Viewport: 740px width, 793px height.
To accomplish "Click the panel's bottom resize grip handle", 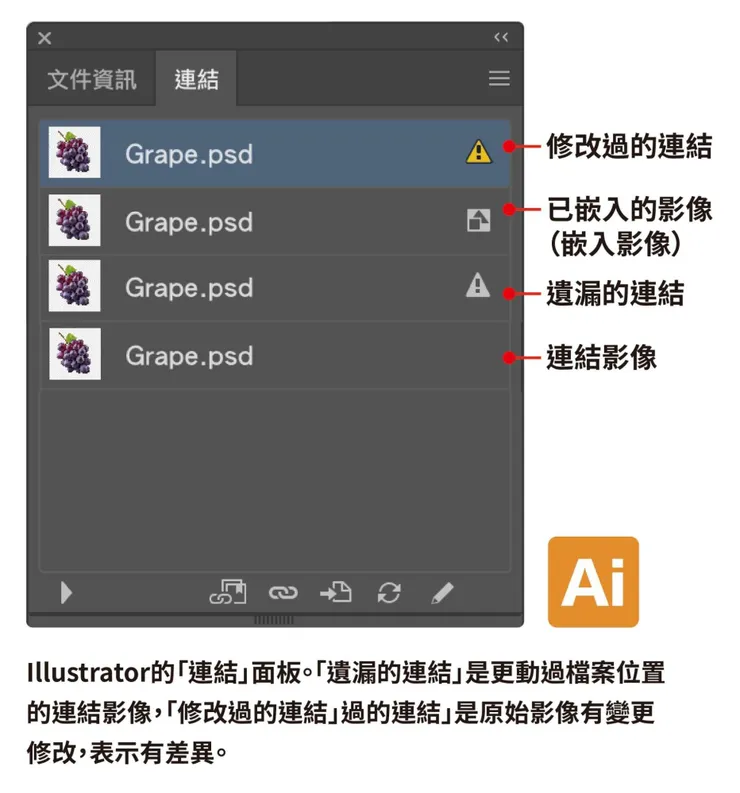I will [x=274, y=620].
